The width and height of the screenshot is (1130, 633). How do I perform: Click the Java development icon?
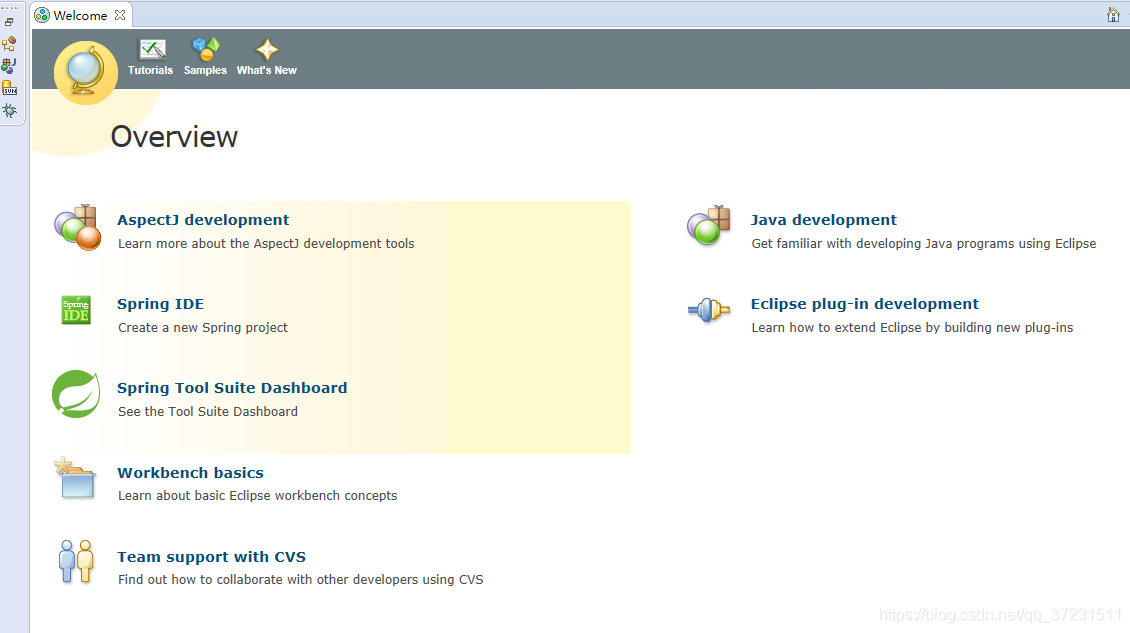point(709,226)
